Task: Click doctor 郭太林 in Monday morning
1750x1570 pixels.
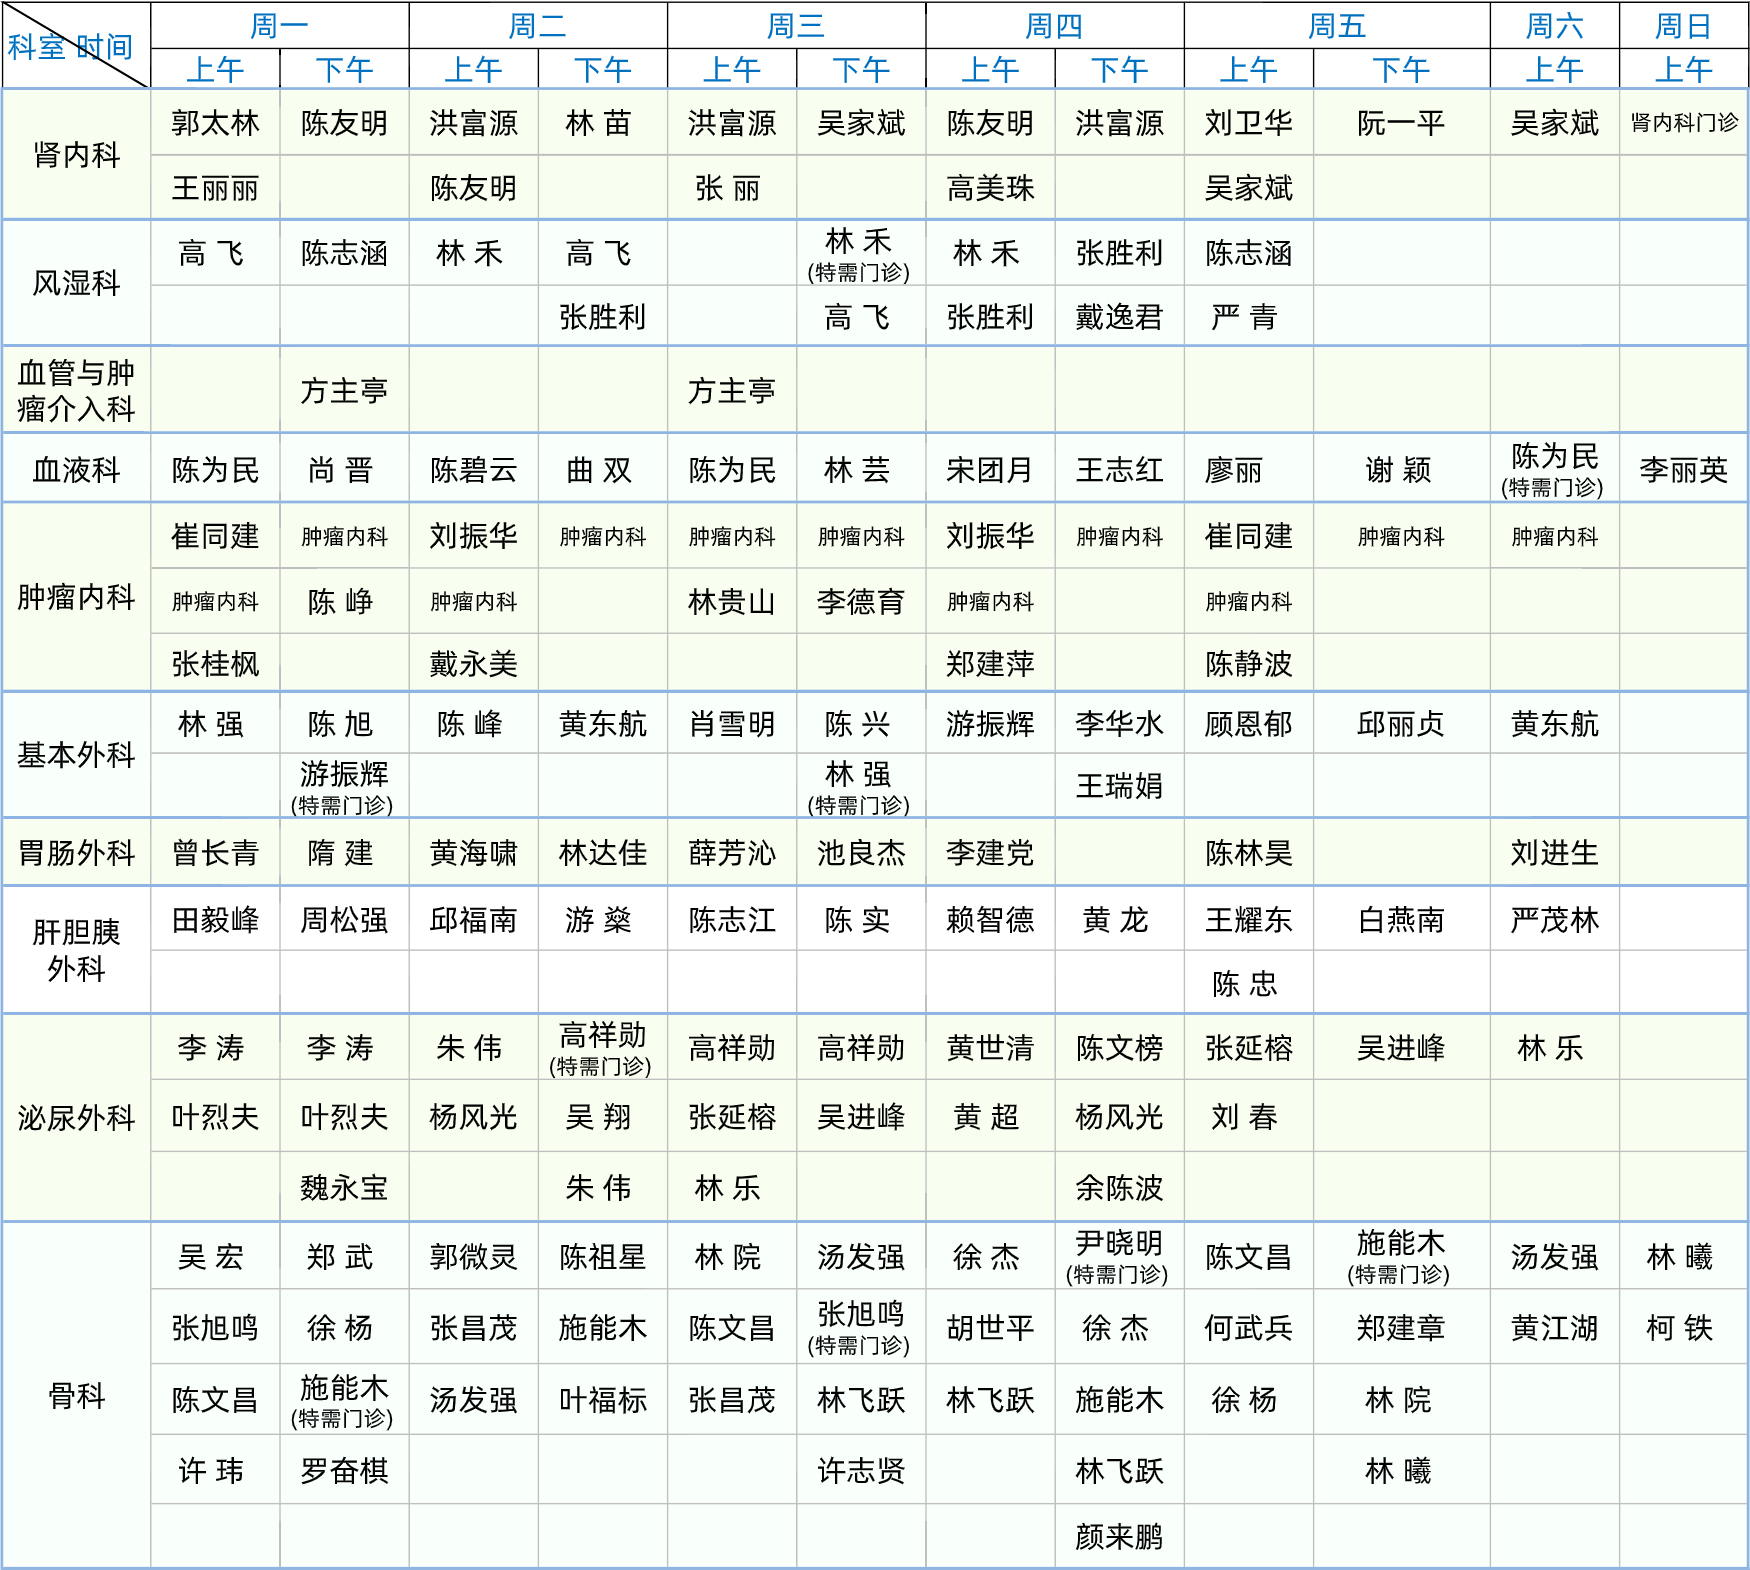Action: click(x=215, y=123)
